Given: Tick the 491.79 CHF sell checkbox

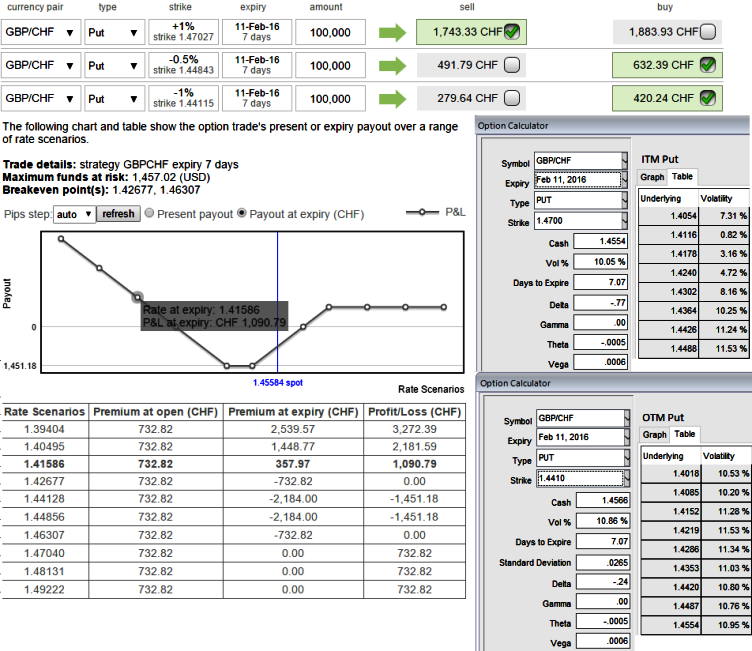Looking at the screenshot, I should point(512,66).
